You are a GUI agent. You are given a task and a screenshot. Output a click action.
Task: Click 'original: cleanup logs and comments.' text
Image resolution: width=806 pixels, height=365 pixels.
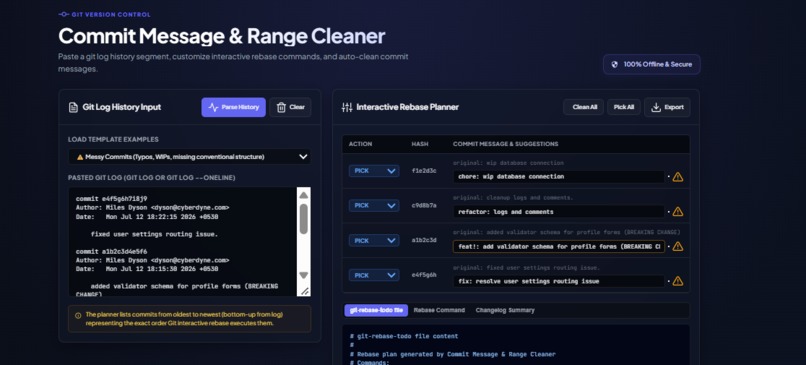coord(513,198)
